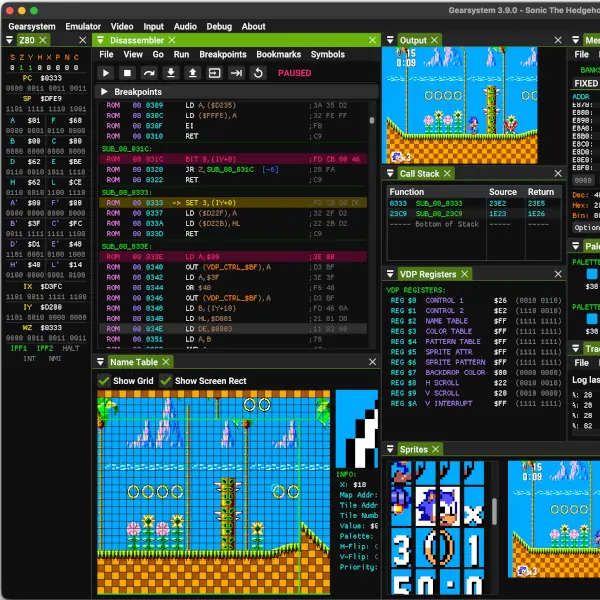Image resolution: width=600 pixels, height=600 pixels.
Task: Open the Debug menu in the top bar
Action: click(219, 26)
